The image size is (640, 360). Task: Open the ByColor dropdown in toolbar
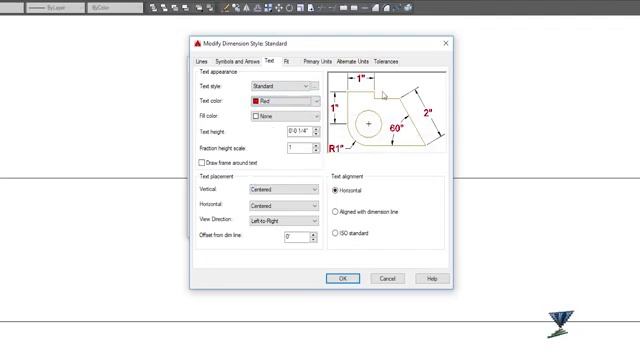115,8
